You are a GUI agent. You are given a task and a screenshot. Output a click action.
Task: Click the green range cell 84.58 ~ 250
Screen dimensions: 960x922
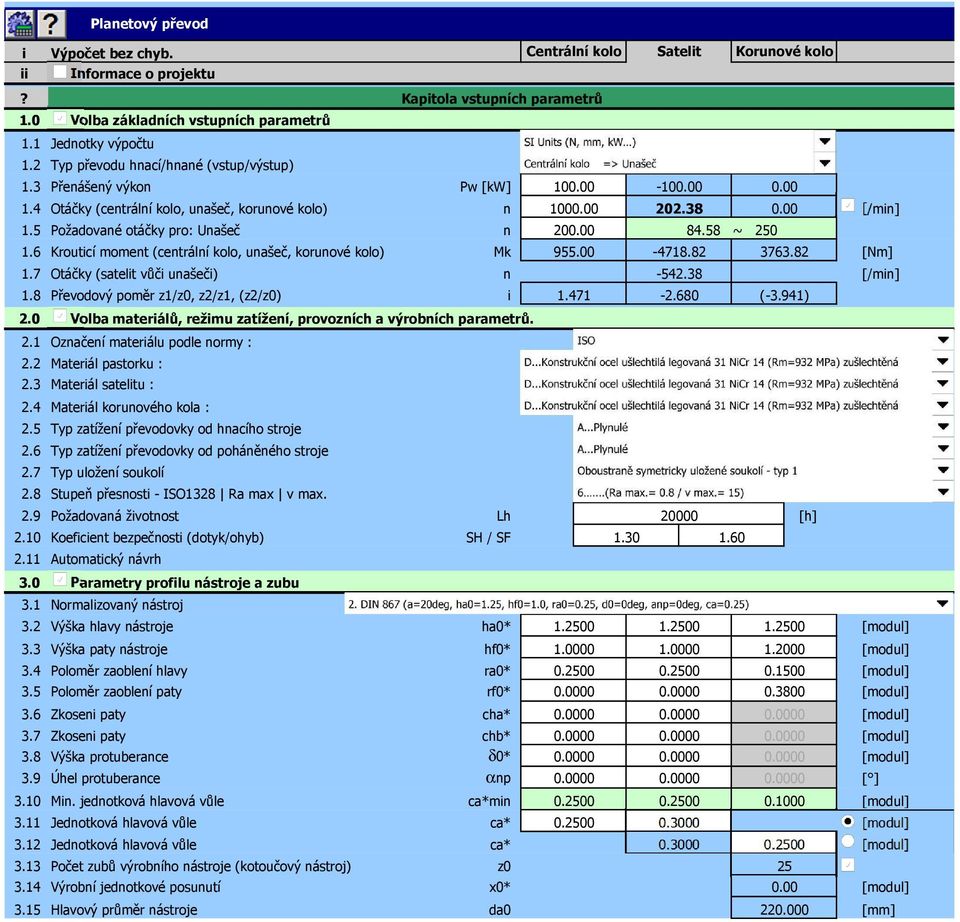click(x=731, y=230)
